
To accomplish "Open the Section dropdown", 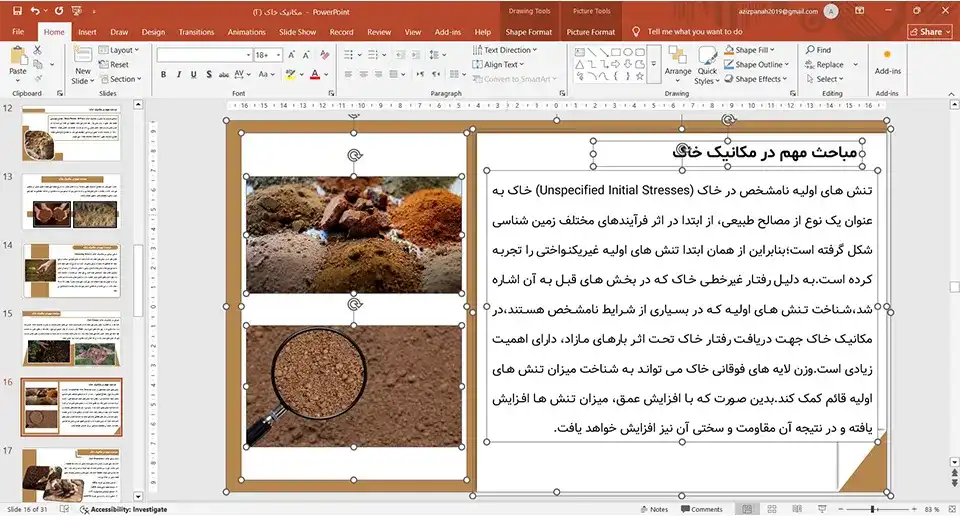I will [121, 79].
